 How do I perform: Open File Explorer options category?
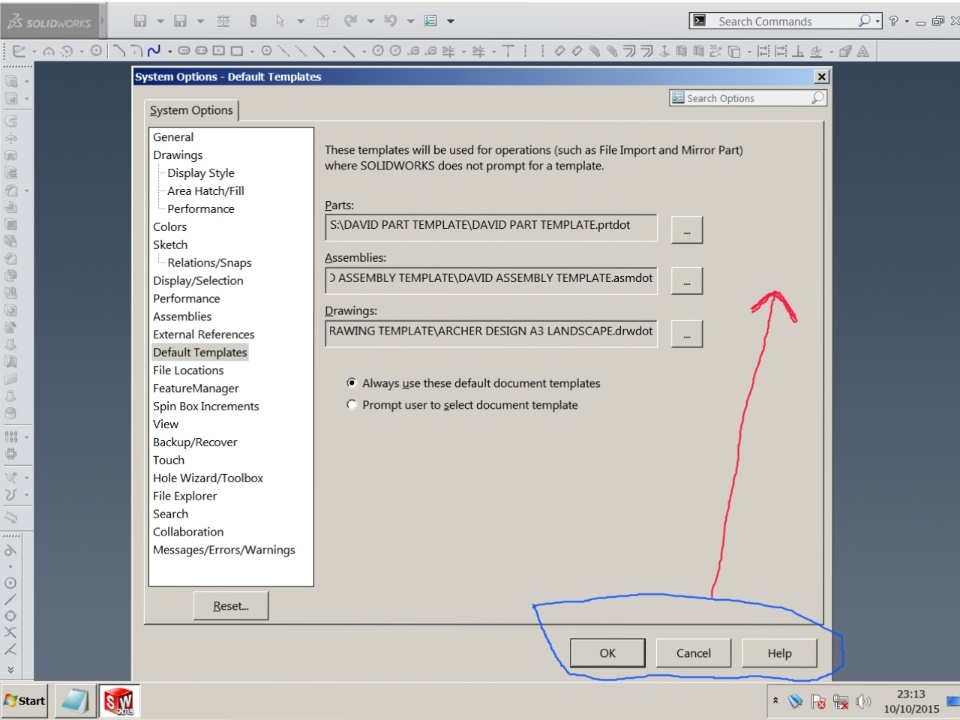pos(185,496)
